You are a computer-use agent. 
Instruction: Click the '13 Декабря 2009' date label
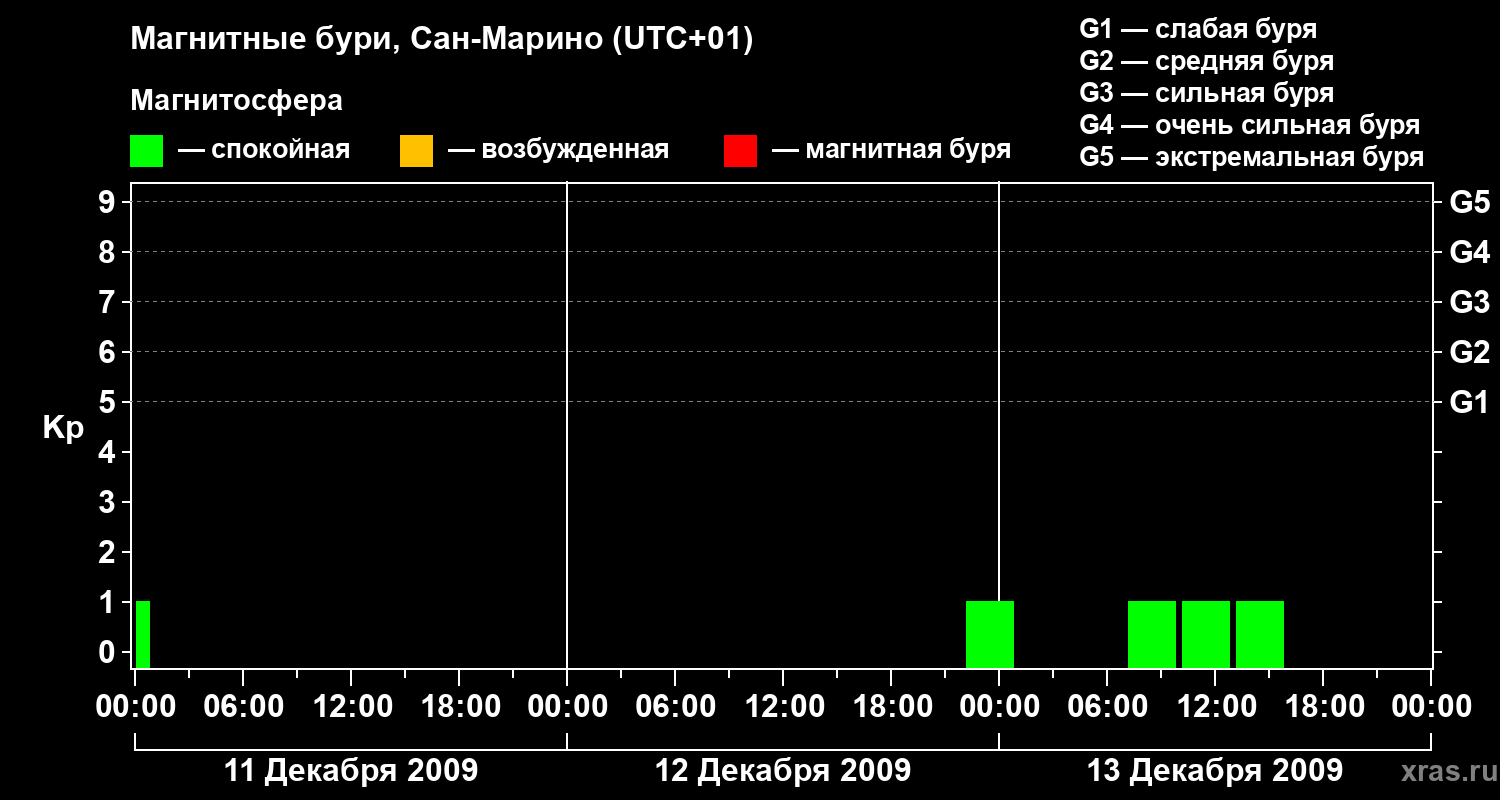(x=1215, y=771)
